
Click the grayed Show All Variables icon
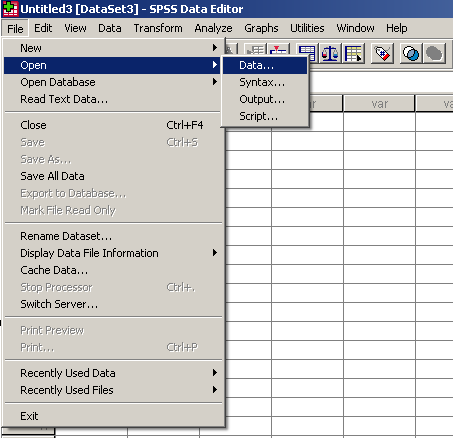(x=434, y=53)
